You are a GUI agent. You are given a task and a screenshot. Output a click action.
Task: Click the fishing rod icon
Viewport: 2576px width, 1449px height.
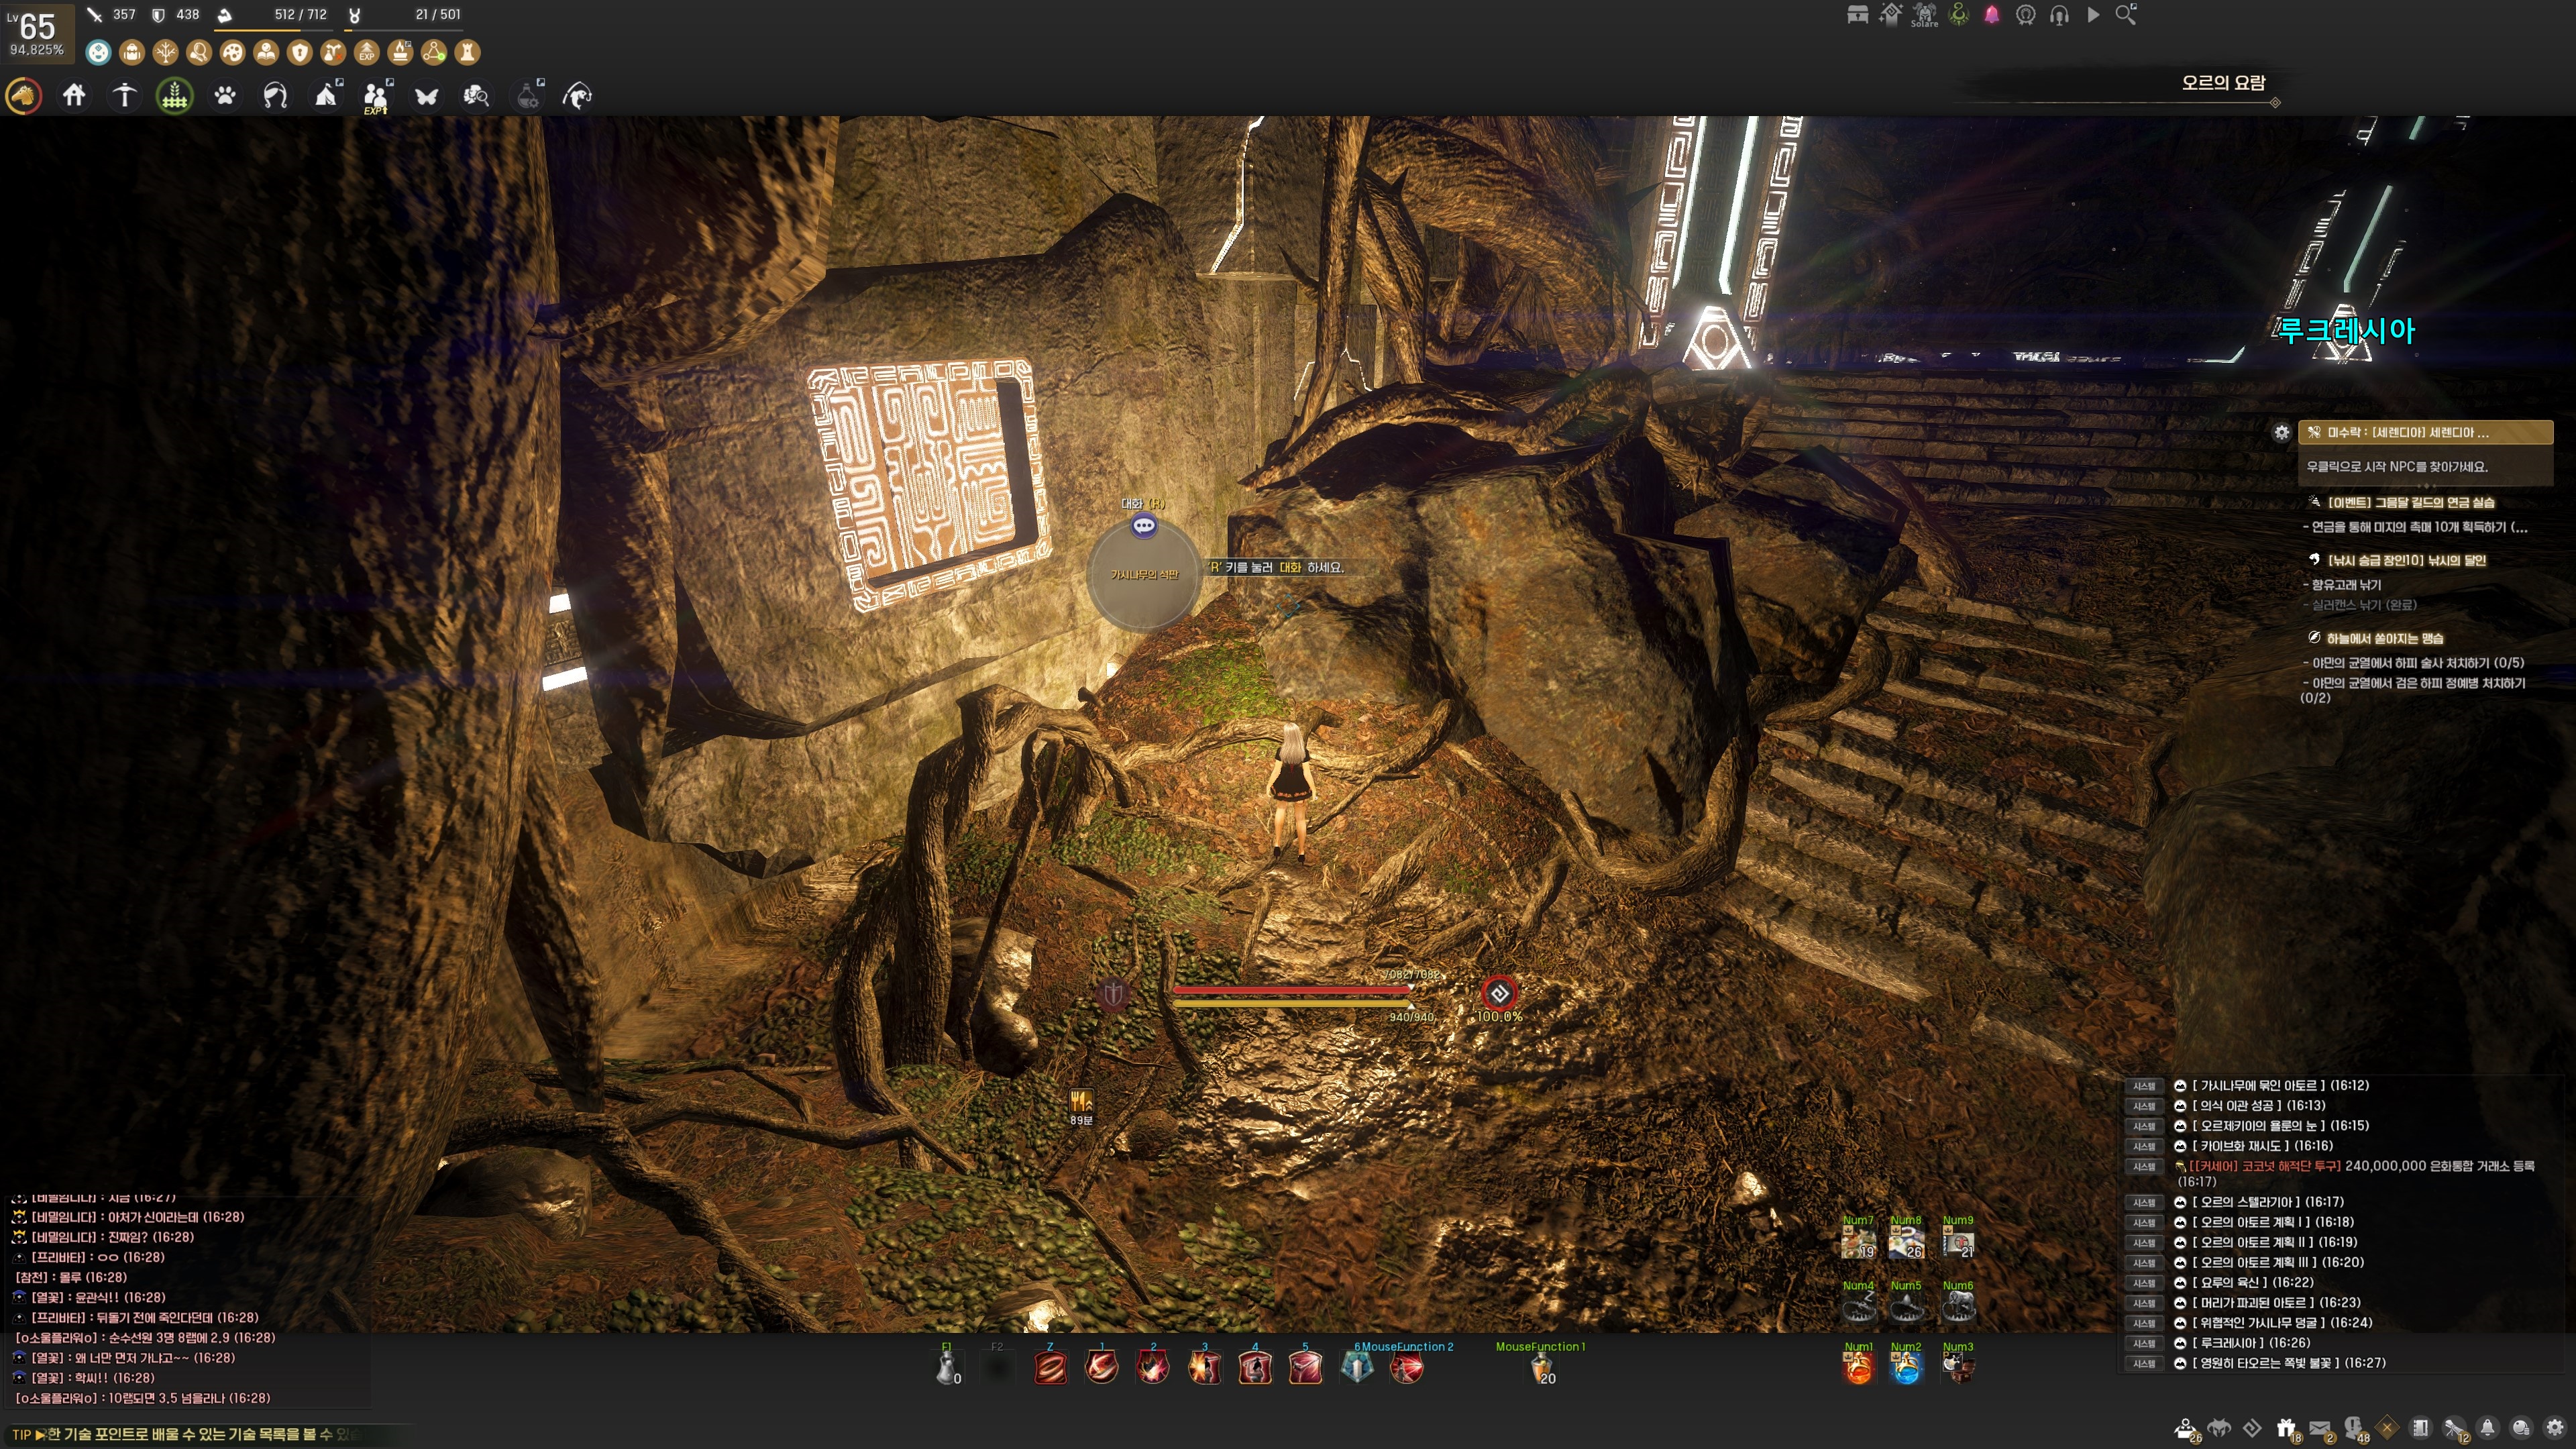tap(577, 96)
